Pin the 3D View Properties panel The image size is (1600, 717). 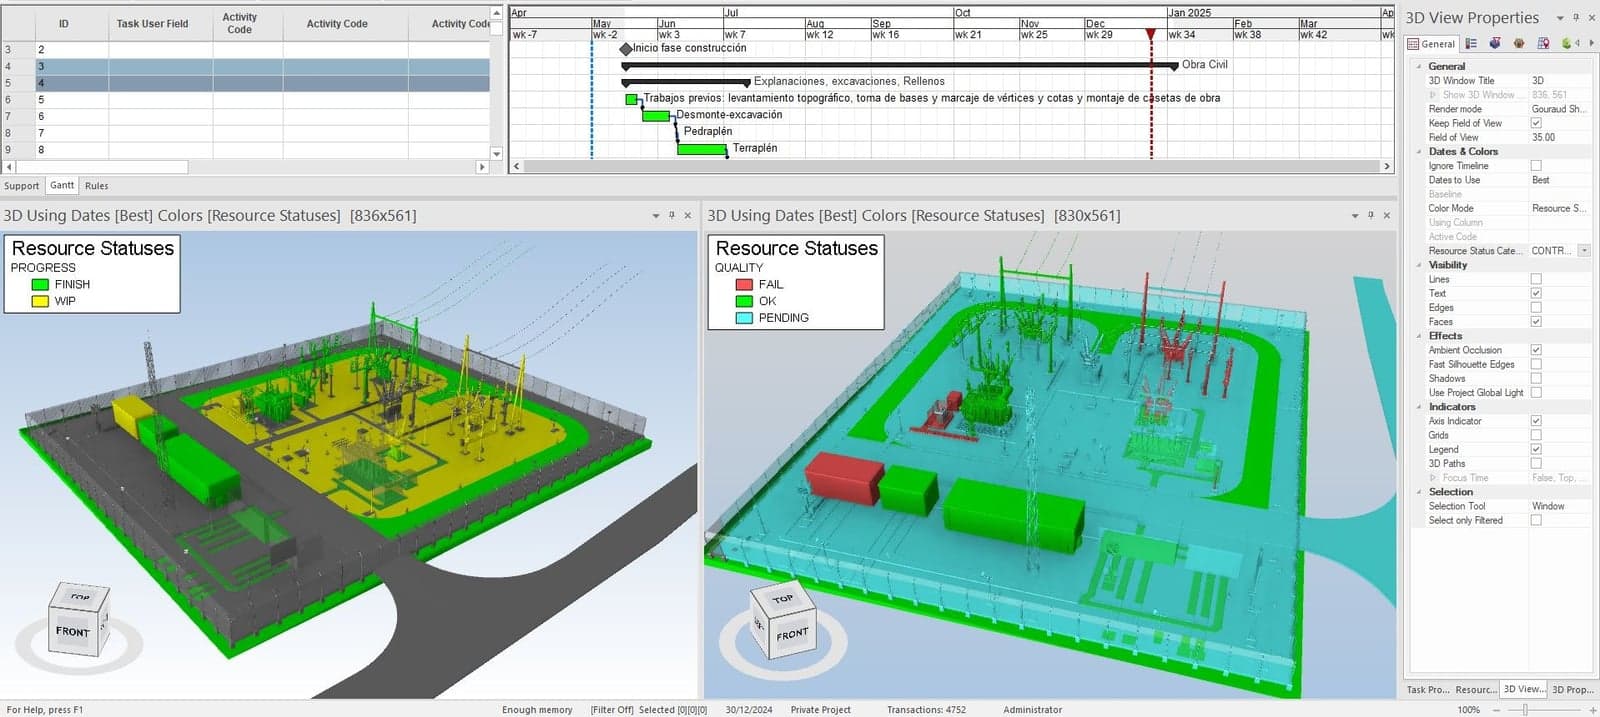click(x=1576, y=18)
